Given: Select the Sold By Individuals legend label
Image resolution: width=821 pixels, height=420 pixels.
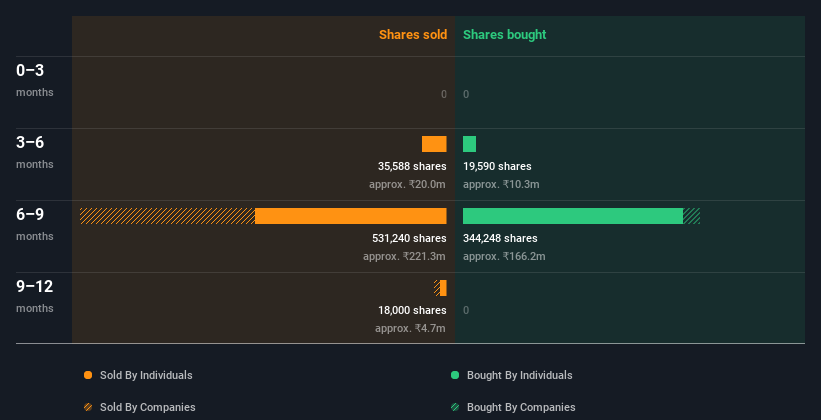Looking at the screenshot, I should pyautogui.click(x=146, y=375).
